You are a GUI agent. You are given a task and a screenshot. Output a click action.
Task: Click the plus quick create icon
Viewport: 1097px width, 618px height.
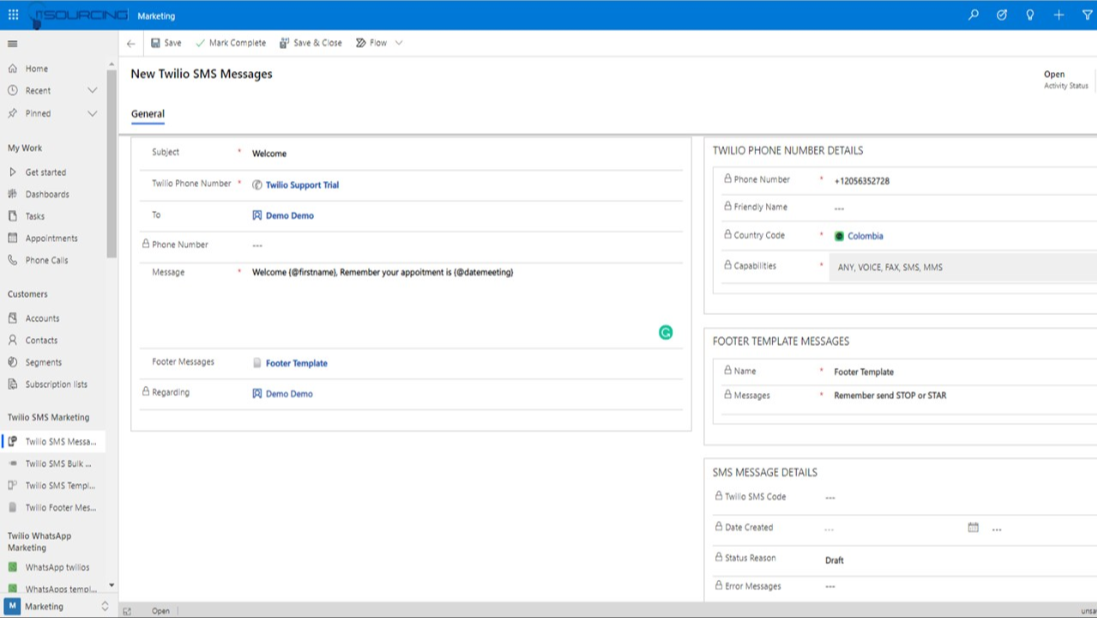(1059, 15)
